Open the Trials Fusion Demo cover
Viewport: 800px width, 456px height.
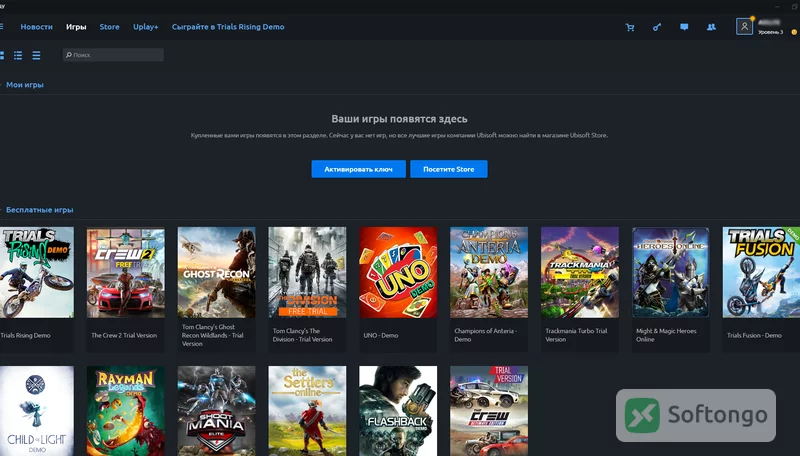pos(761,272)
